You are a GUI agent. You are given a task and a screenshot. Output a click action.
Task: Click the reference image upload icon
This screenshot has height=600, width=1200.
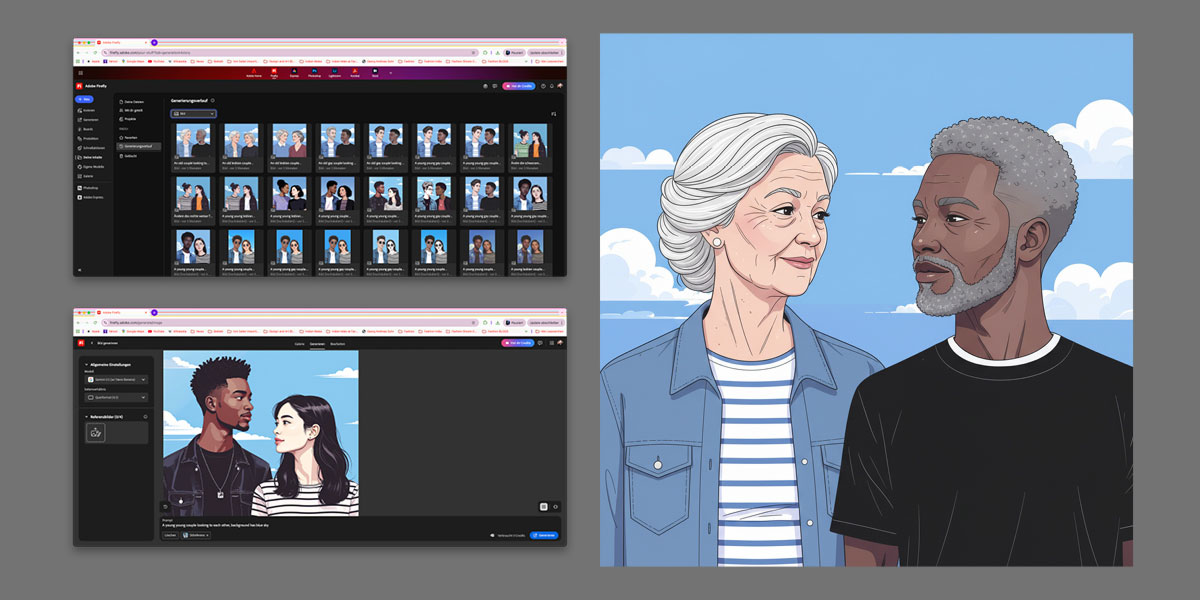95,432
